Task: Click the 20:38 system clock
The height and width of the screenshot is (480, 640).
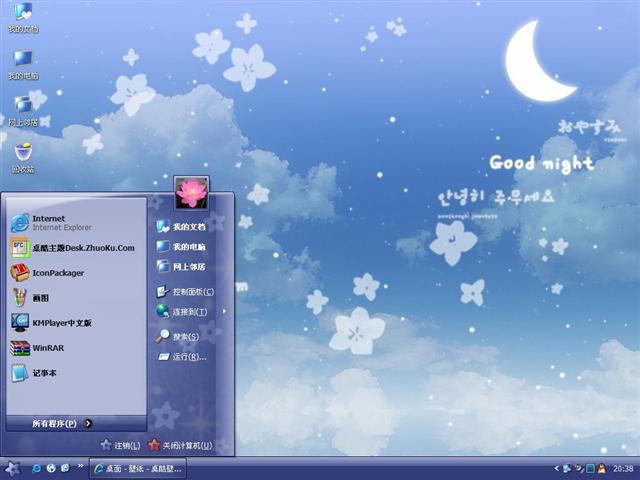Action: (x=623, y=469)
